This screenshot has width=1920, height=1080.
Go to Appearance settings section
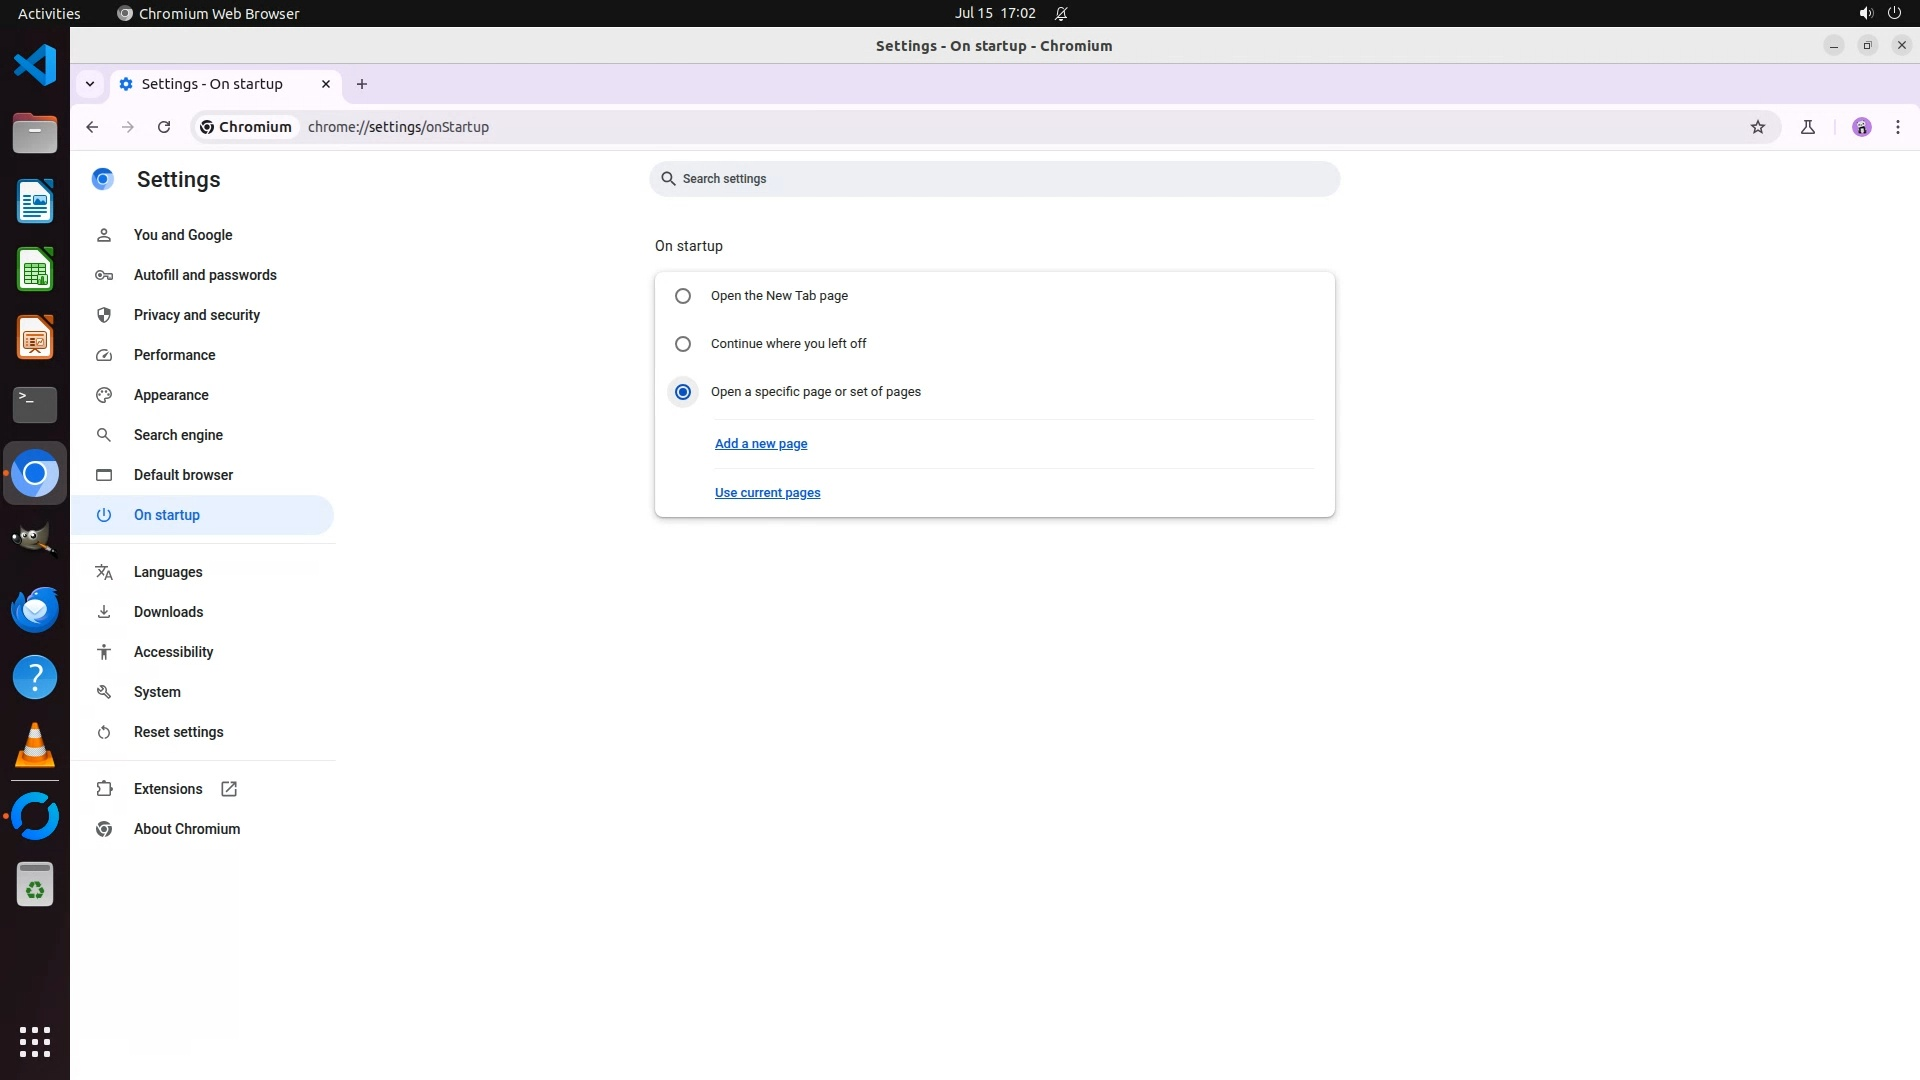(171, 395)
